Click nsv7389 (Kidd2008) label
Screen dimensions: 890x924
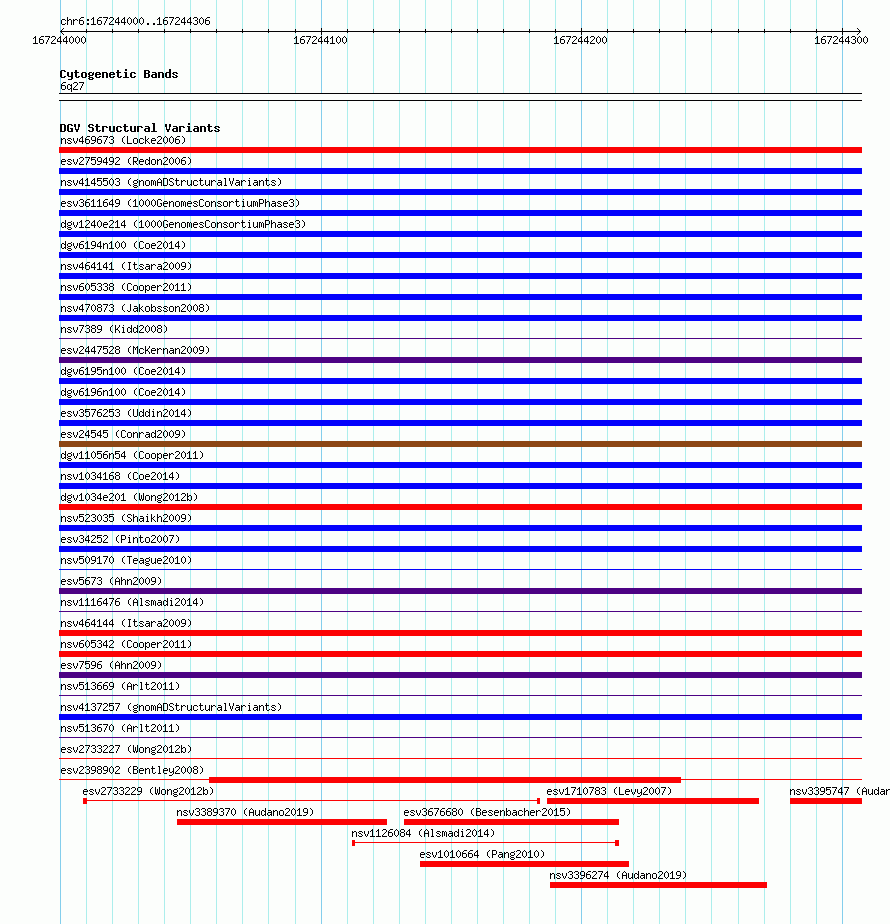coord(114,329)
